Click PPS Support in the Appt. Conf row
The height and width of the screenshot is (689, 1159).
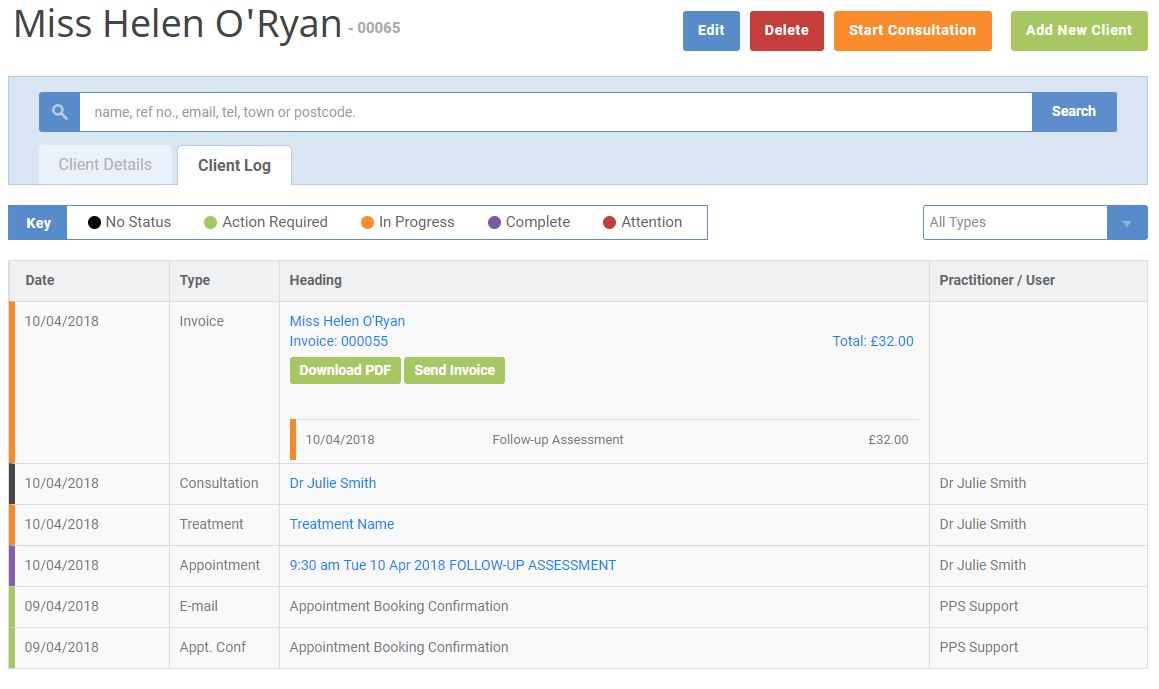(x=979, y=647)
